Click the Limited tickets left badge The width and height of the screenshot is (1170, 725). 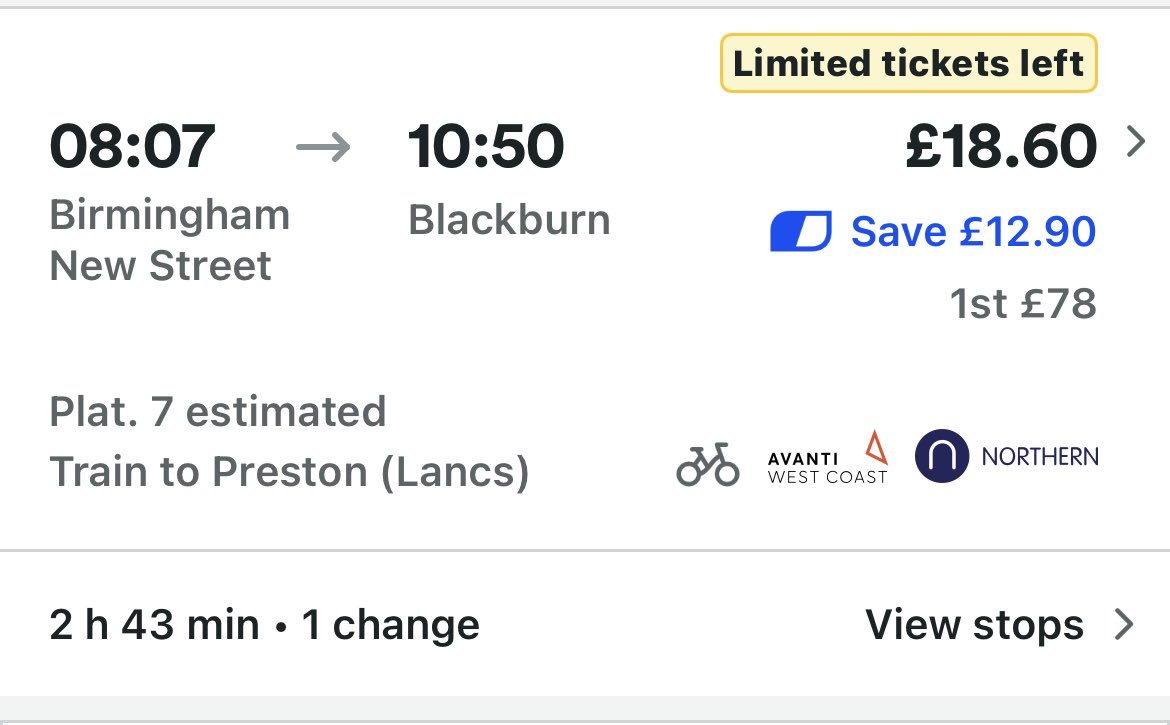[908, 64]
